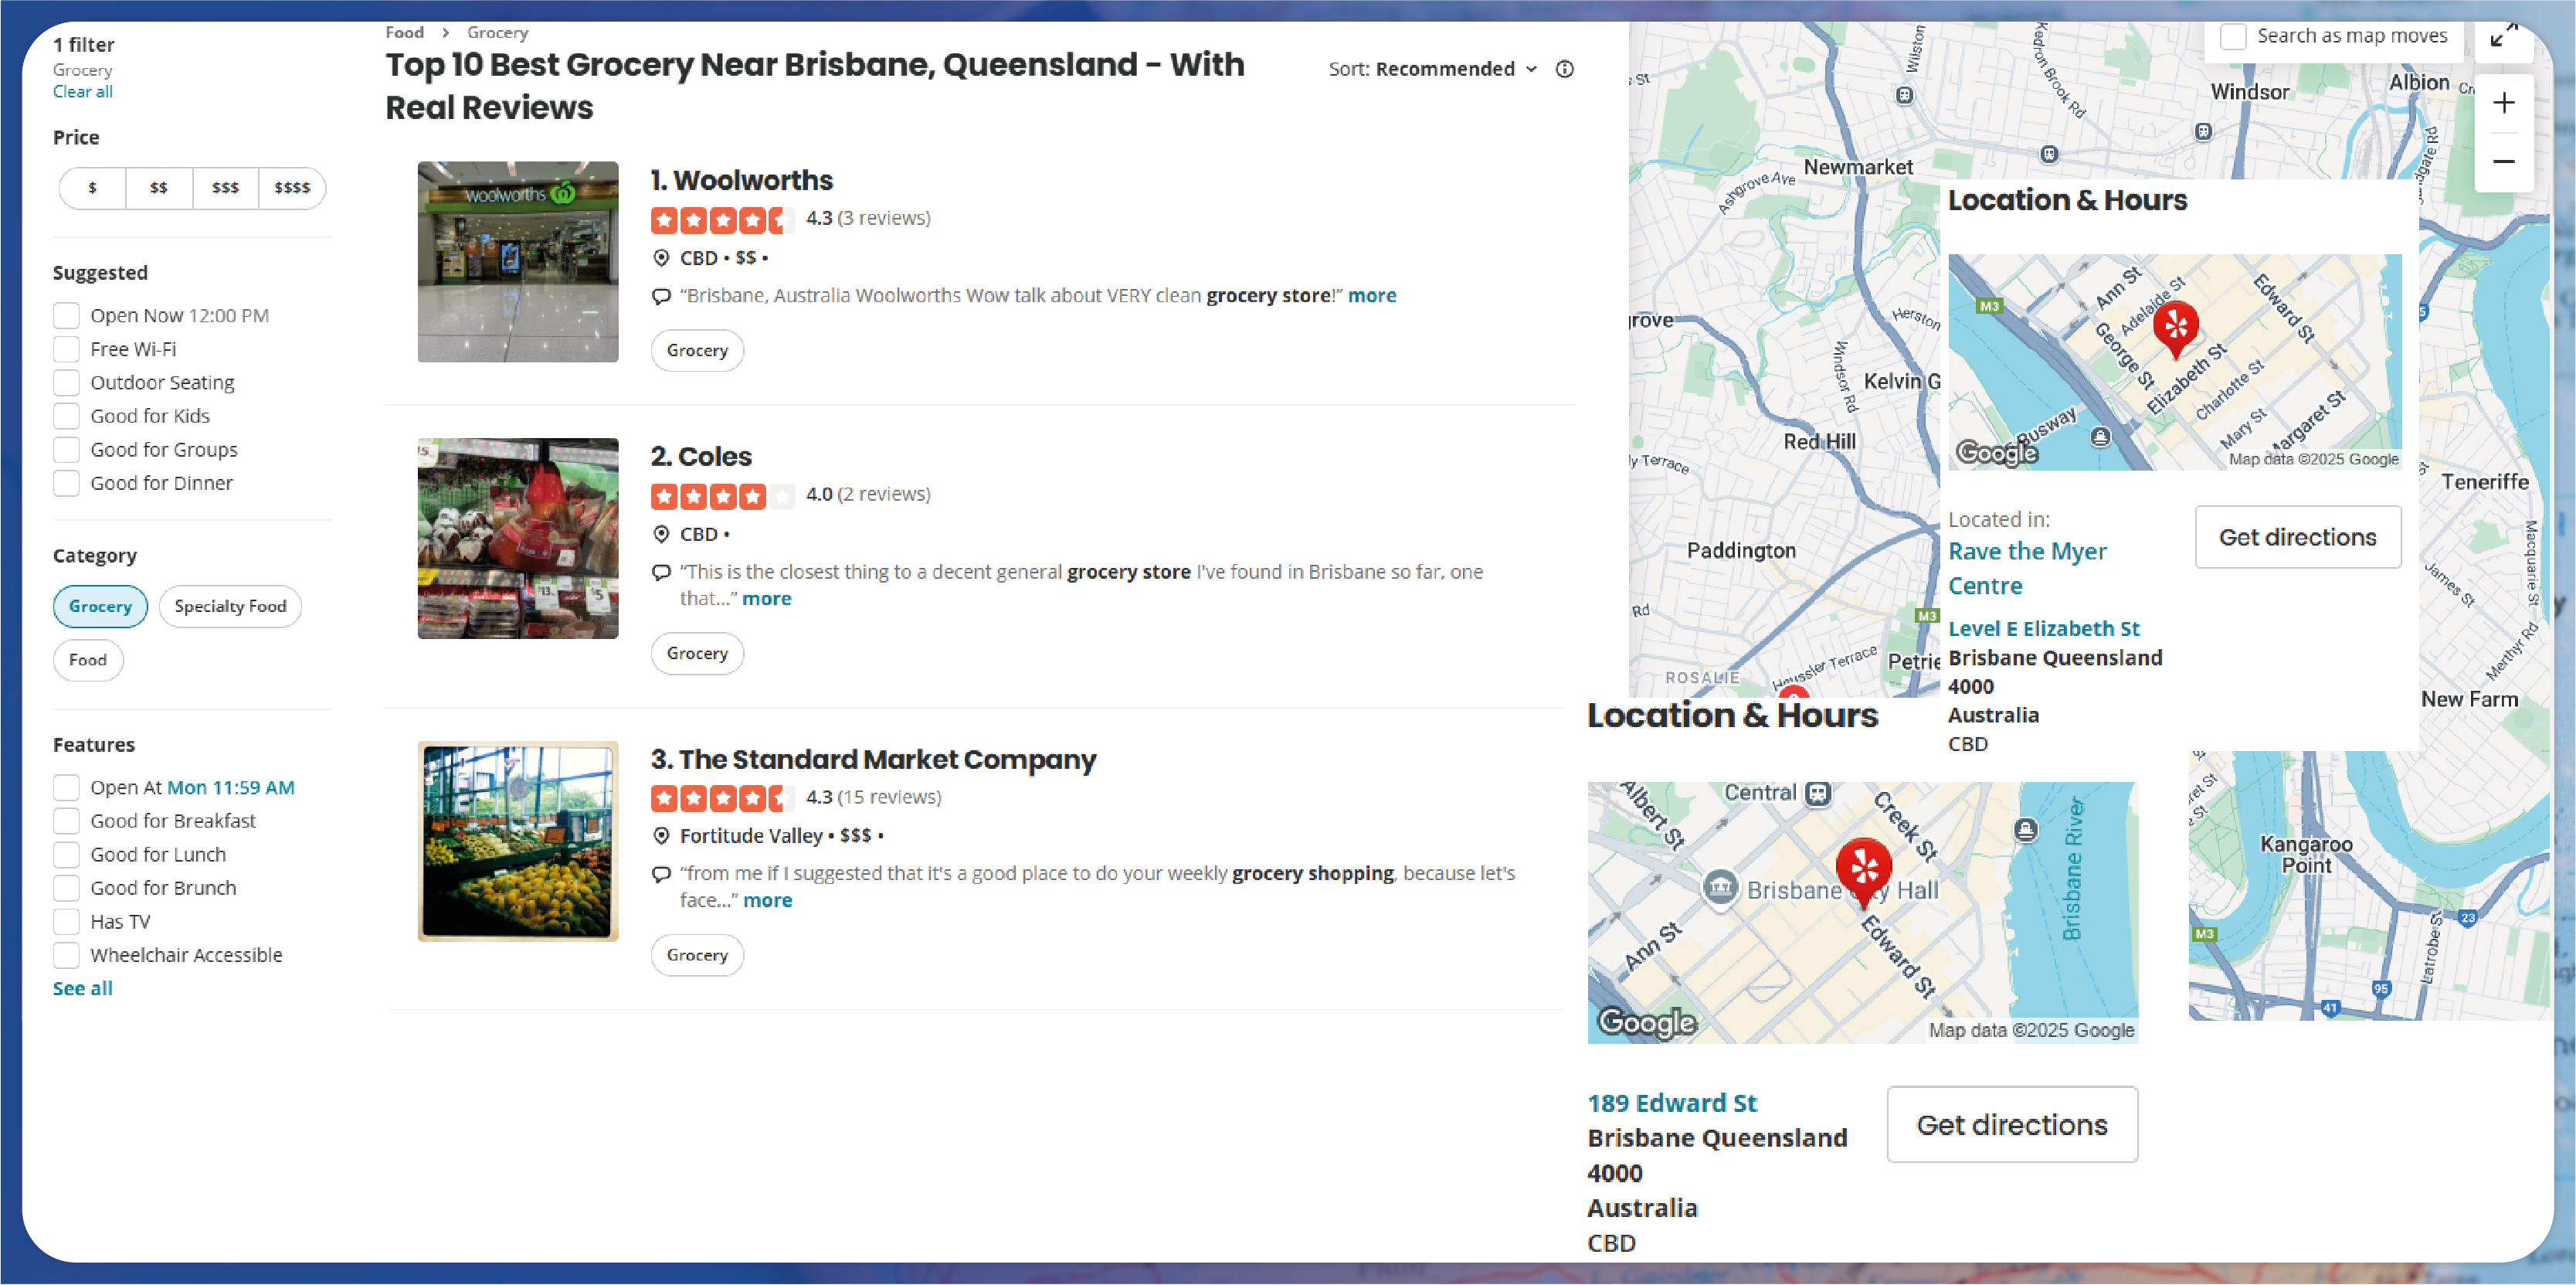Open Rave the Myer Centre link
This screenshot has width=2576, height=1285.
pyautogui.click(x=2027, y=569)
